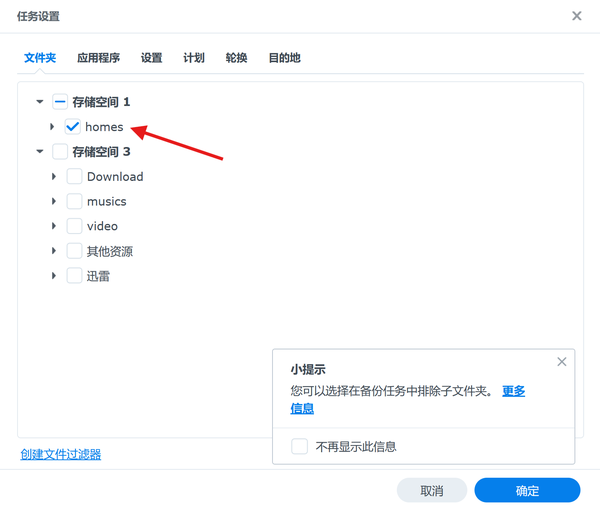Screen dimensions: 600x510
Task: Close the 任务设置 dialog
Action: coord(577,16)
